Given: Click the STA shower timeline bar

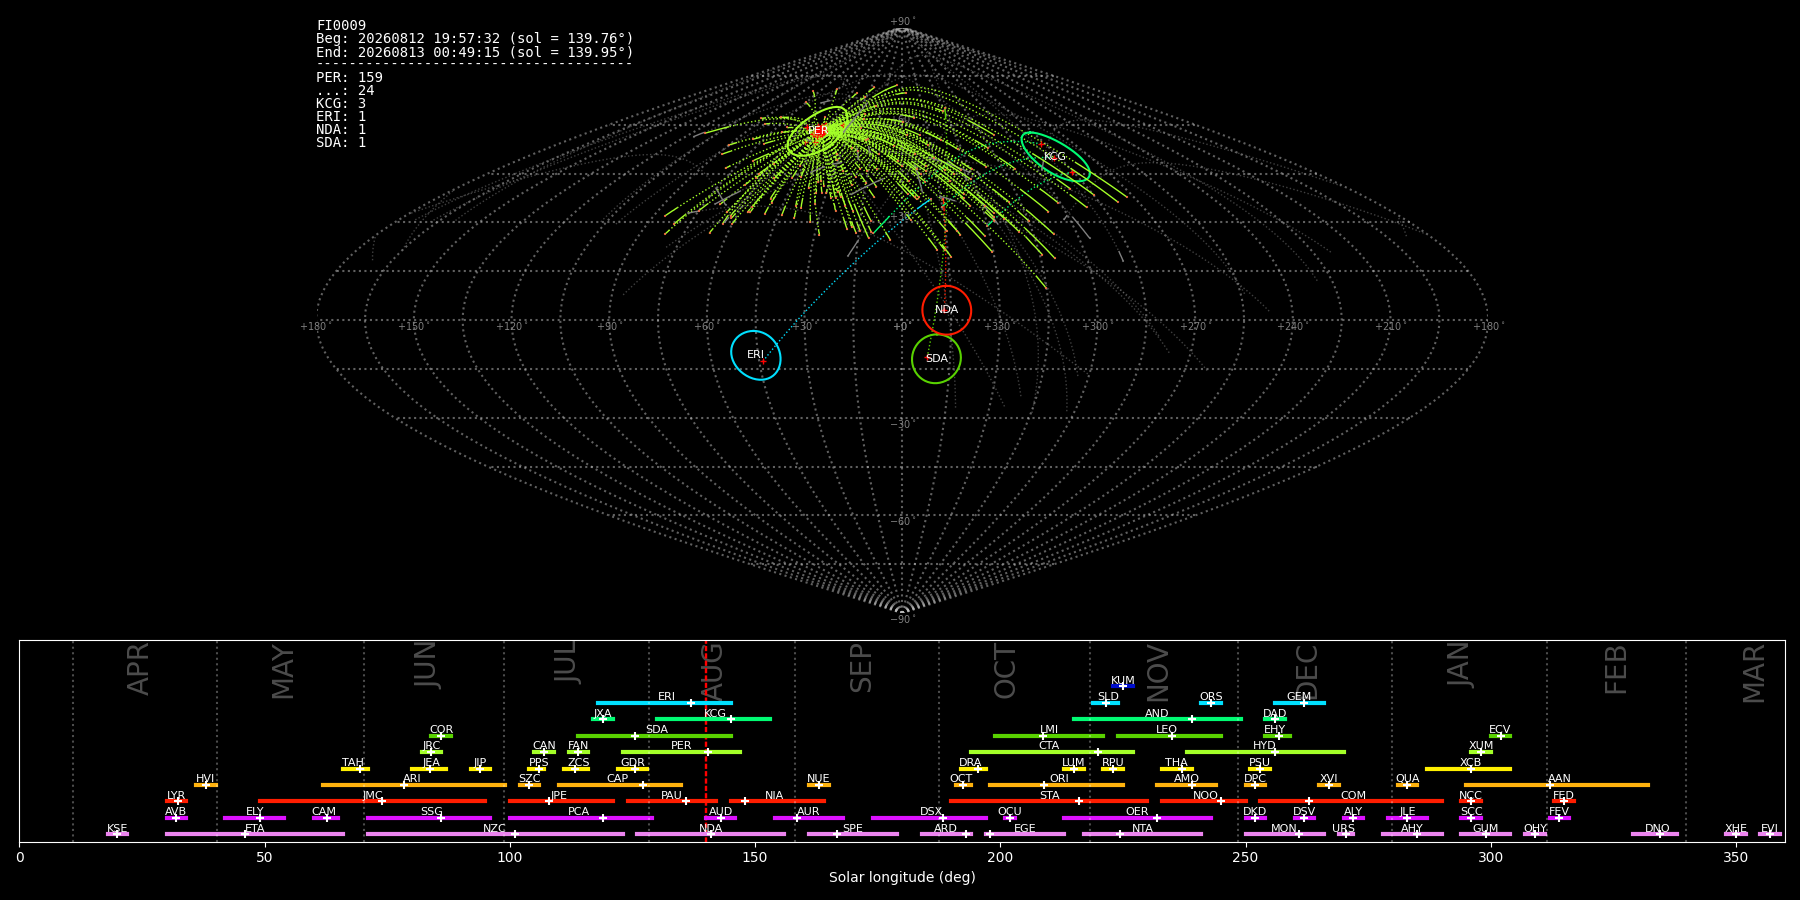Looking at the screenshot, I should (x=1049, y=801).
